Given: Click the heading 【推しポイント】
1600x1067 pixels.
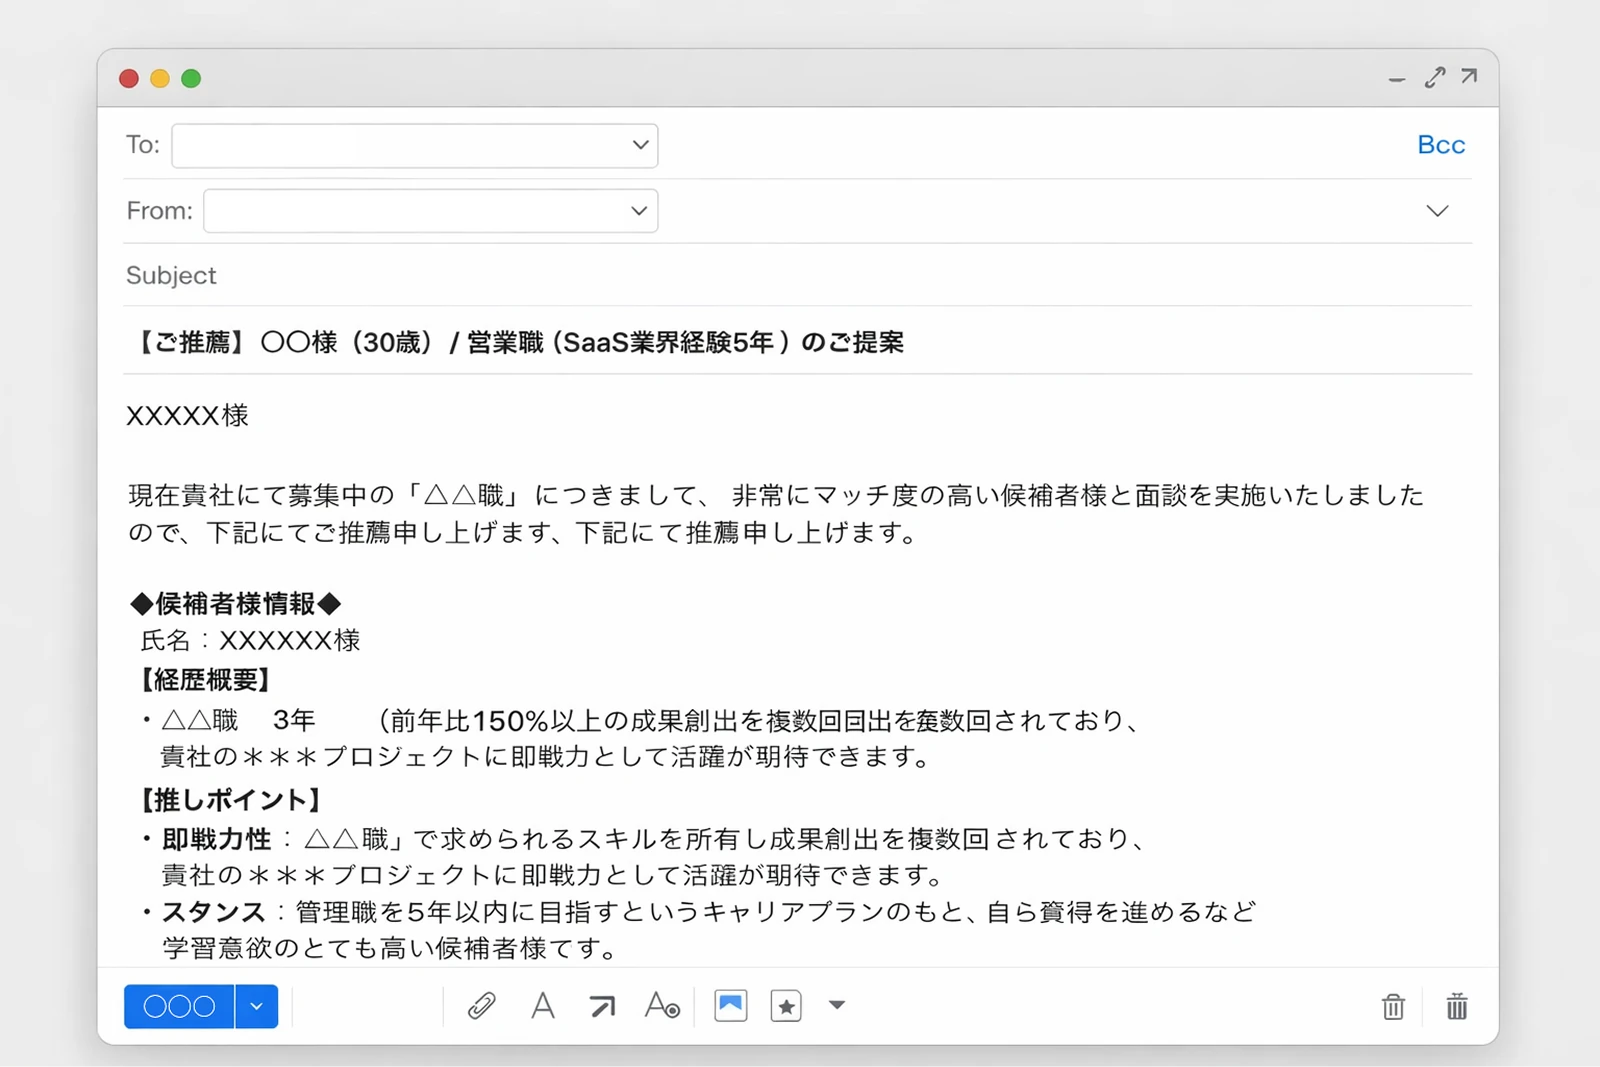Looking at the screenshot, I should (229, 799).
